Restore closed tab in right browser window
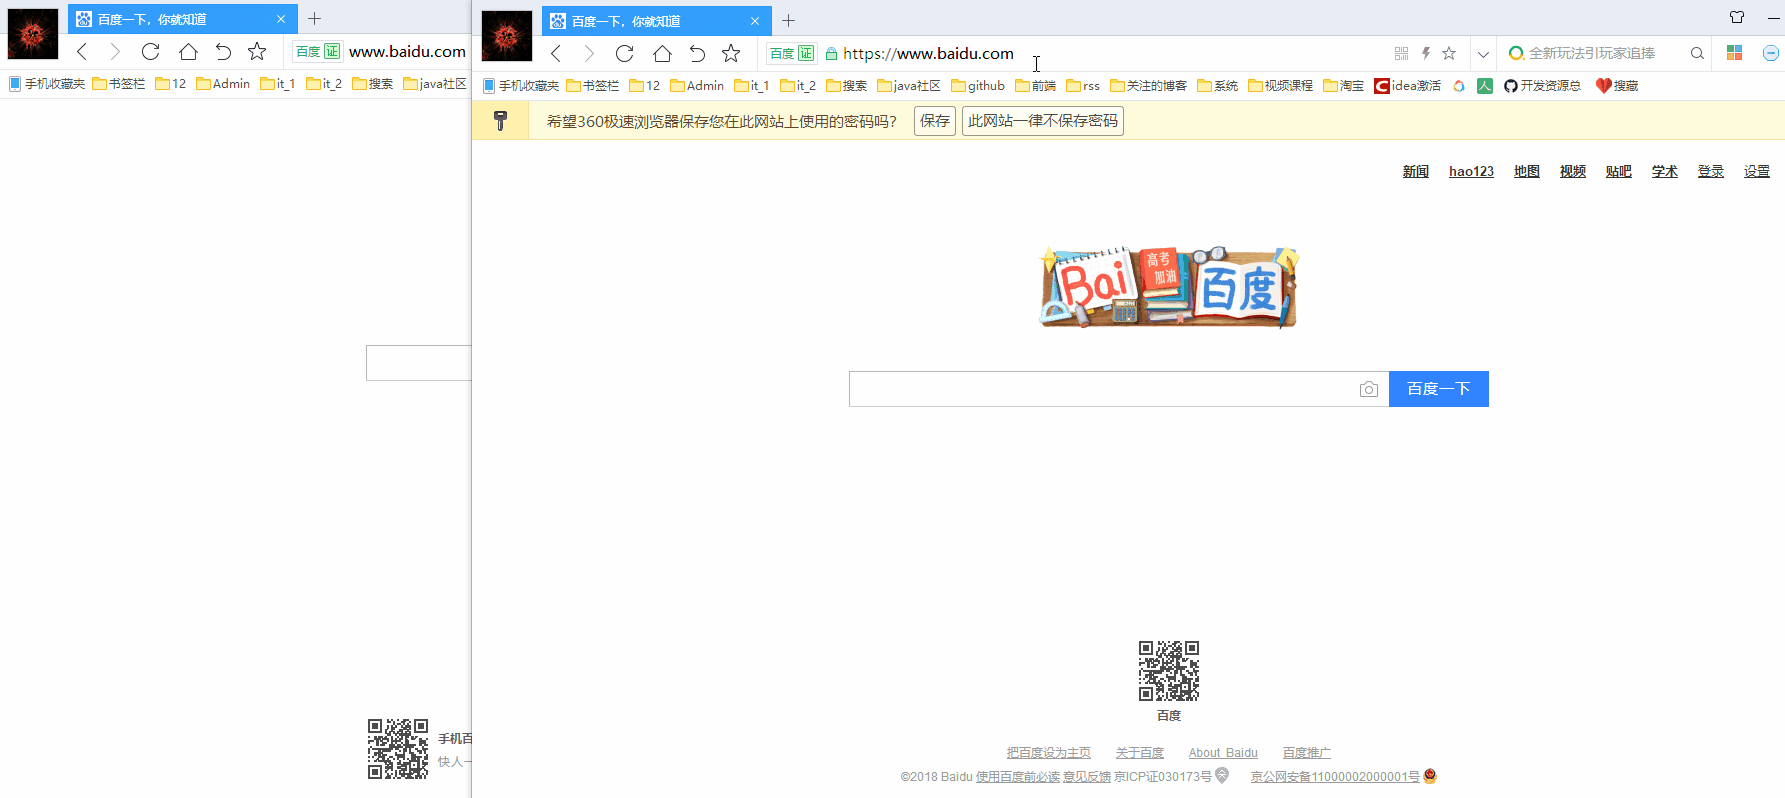This screenshot has width=1785, height=798. coord(697,54)
